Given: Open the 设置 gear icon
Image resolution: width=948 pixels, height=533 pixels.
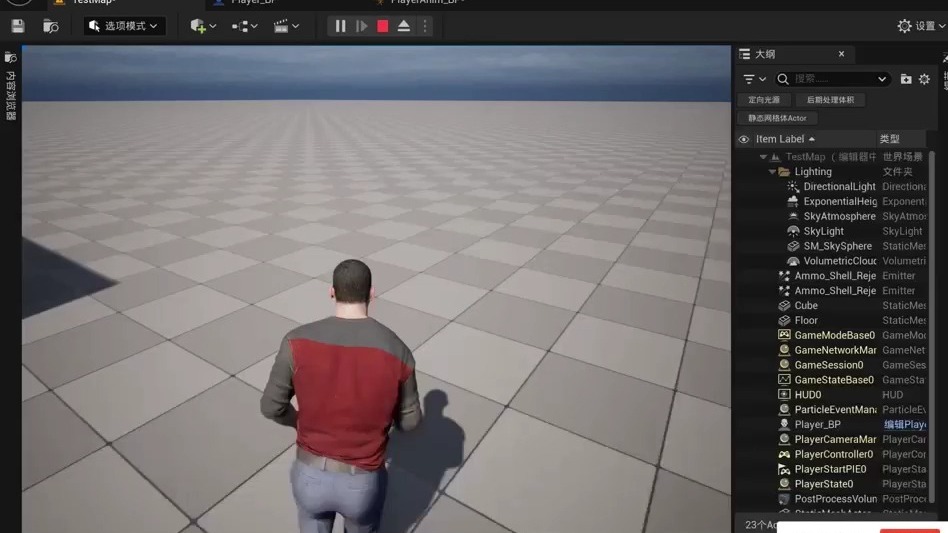Looking at the screenshot, I should [x=904, y=26].
